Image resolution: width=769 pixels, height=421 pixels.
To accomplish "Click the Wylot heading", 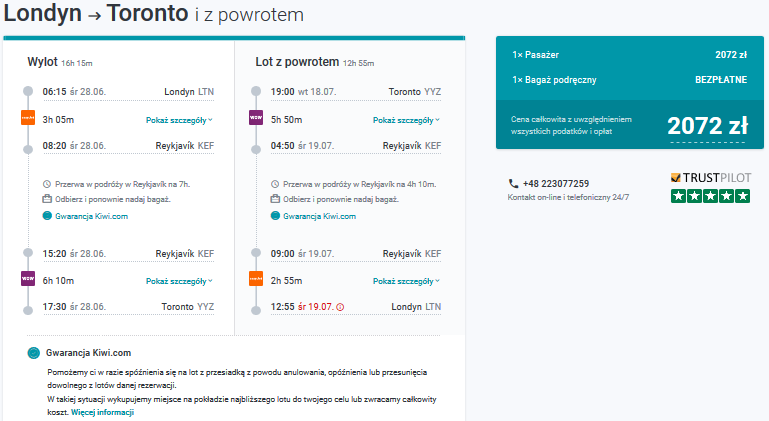I will pyautogui.click(x=42, y=62).
